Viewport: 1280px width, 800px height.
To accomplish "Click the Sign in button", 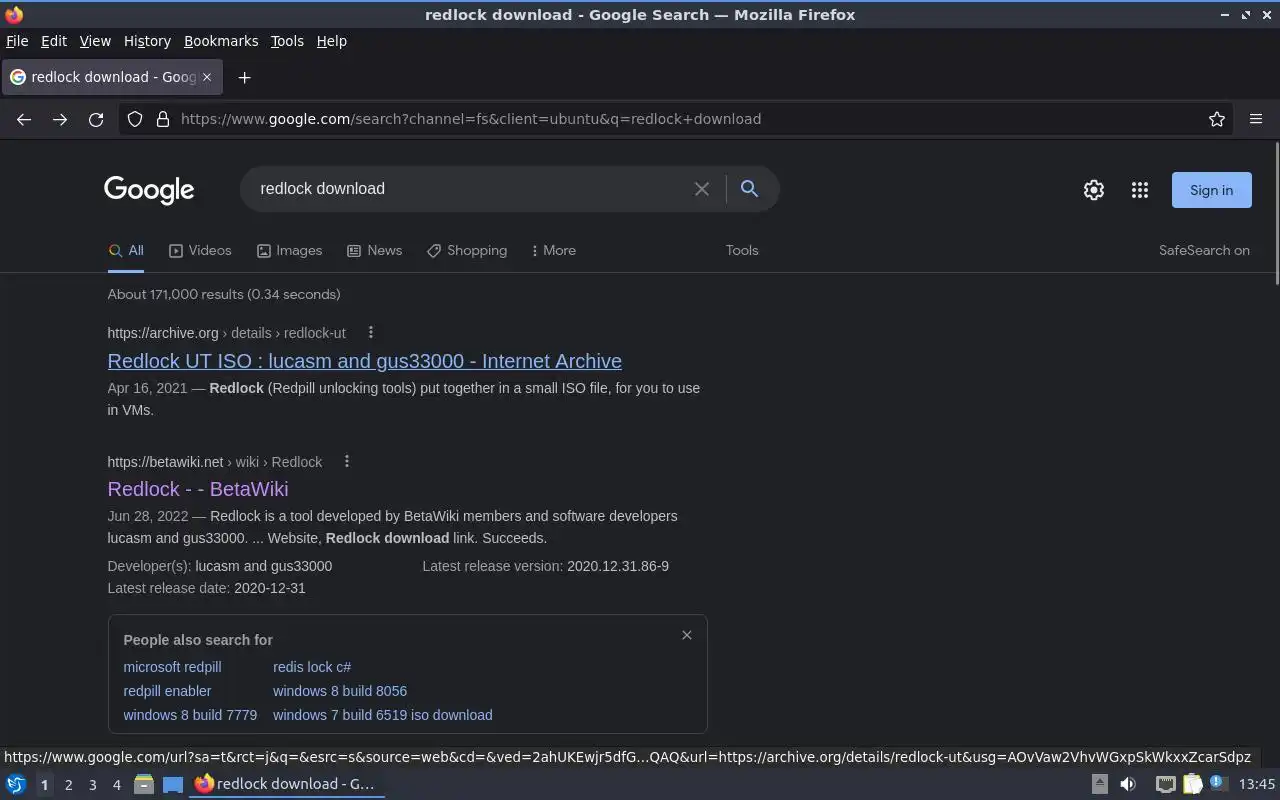I will 1211,190.
